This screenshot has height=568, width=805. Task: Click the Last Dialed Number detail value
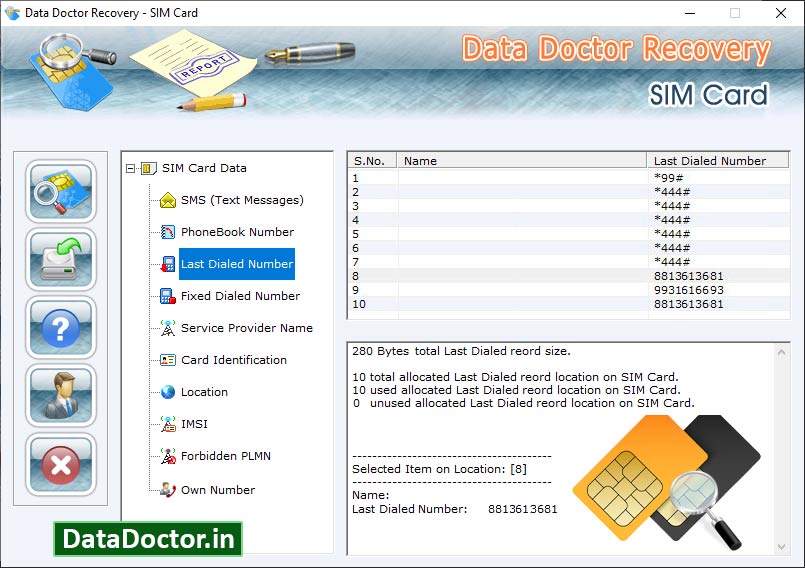(522, 509)
